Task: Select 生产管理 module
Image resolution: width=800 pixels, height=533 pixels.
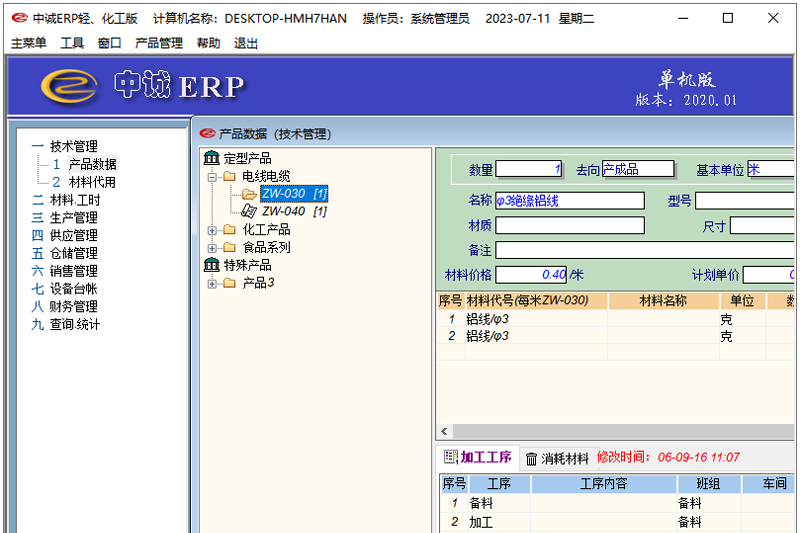Action: pyautogui.click(x=73, y=218)
